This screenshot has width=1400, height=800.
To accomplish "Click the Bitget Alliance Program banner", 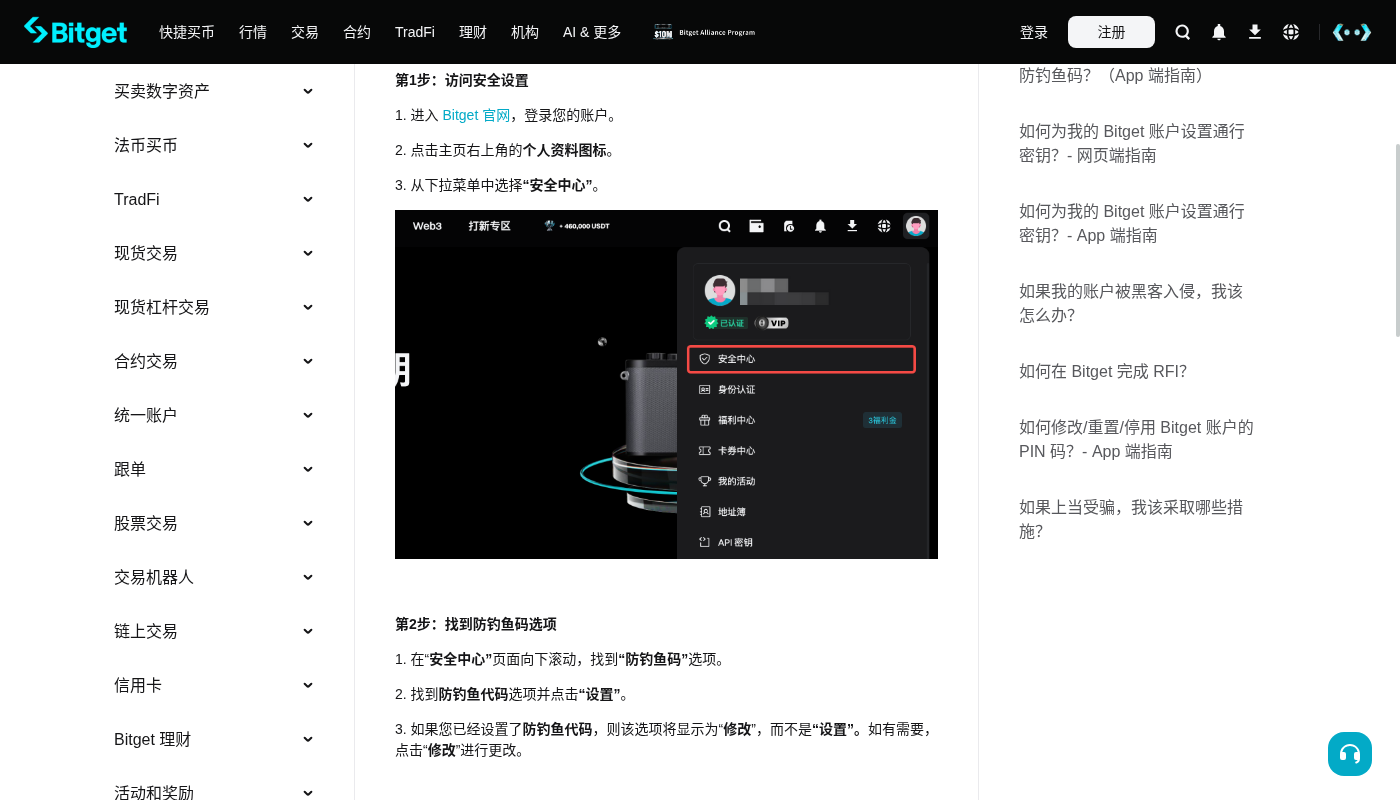I will (x=705, y=32).
